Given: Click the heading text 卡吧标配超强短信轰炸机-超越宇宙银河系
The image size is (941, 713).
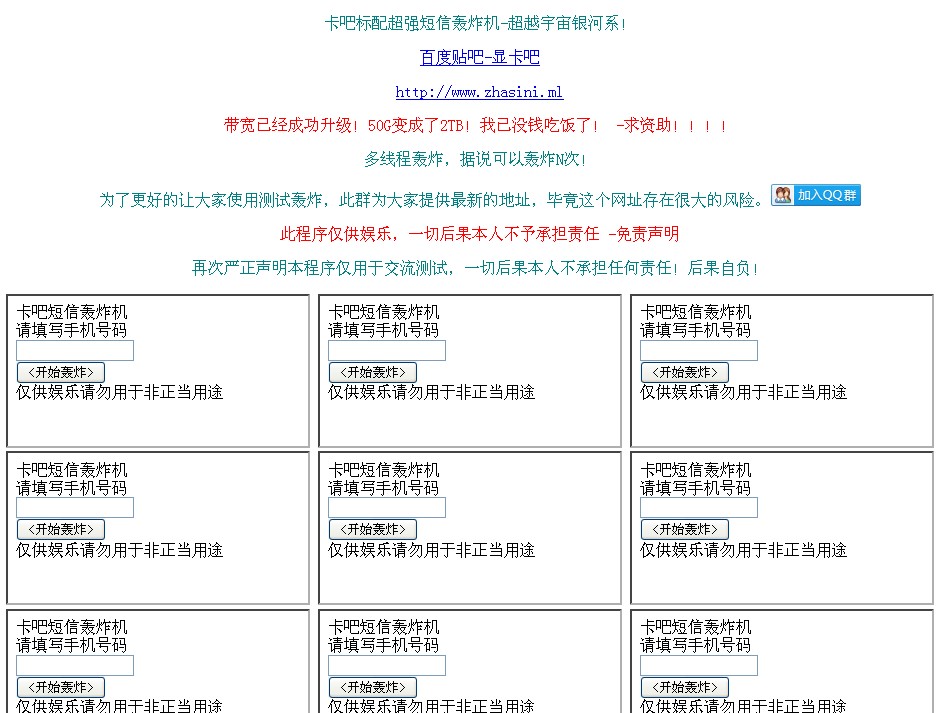Looking at the screenshot, I should [x=475, y=23].
